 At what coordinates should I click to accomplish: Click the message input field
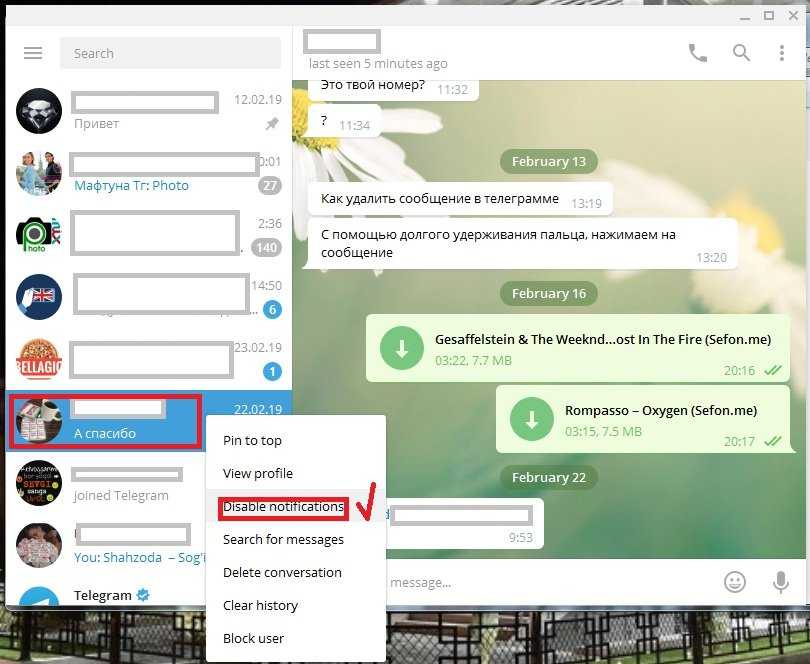click(x=550, y=582)
